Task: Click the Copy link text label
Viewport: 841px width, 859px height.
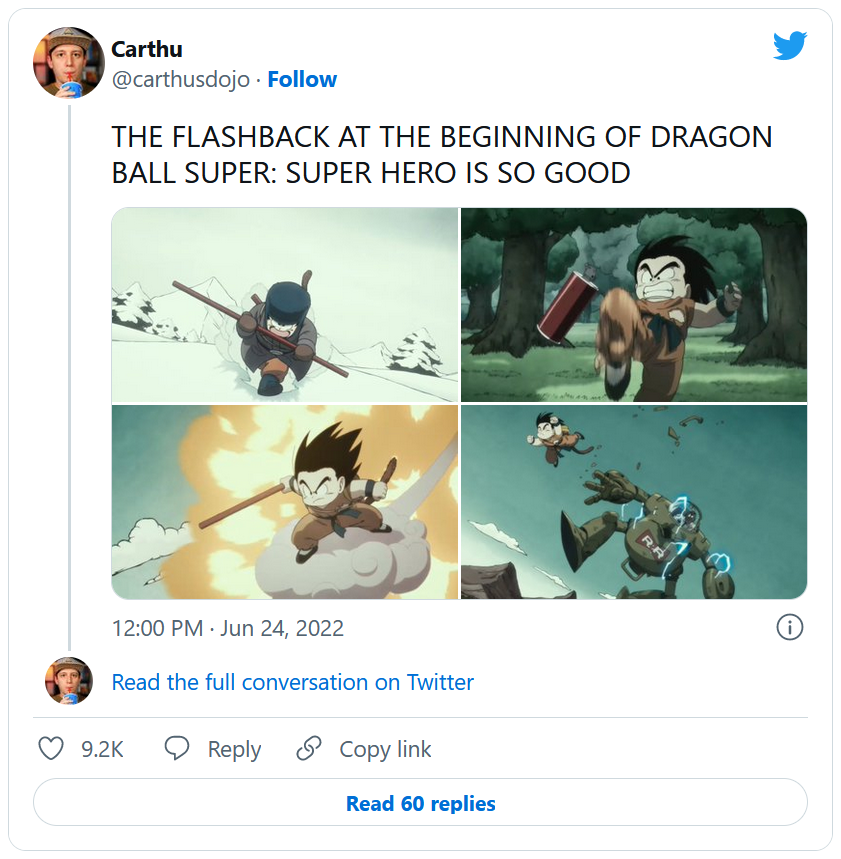Action: coord(385,749)
